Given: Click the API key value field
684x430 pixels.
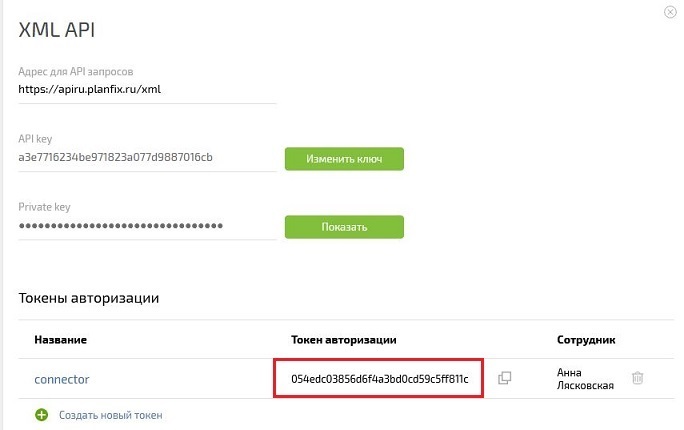Looking at the screenshot, I should (x=147, y=157).
